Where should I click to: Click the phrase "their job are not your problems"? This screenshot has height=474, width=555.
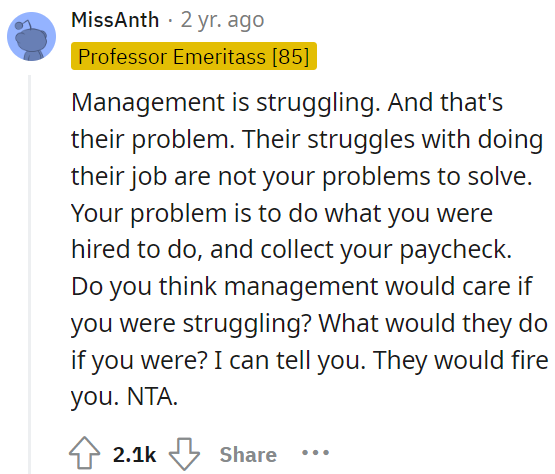pyautogui.click(x=251, y=176)
